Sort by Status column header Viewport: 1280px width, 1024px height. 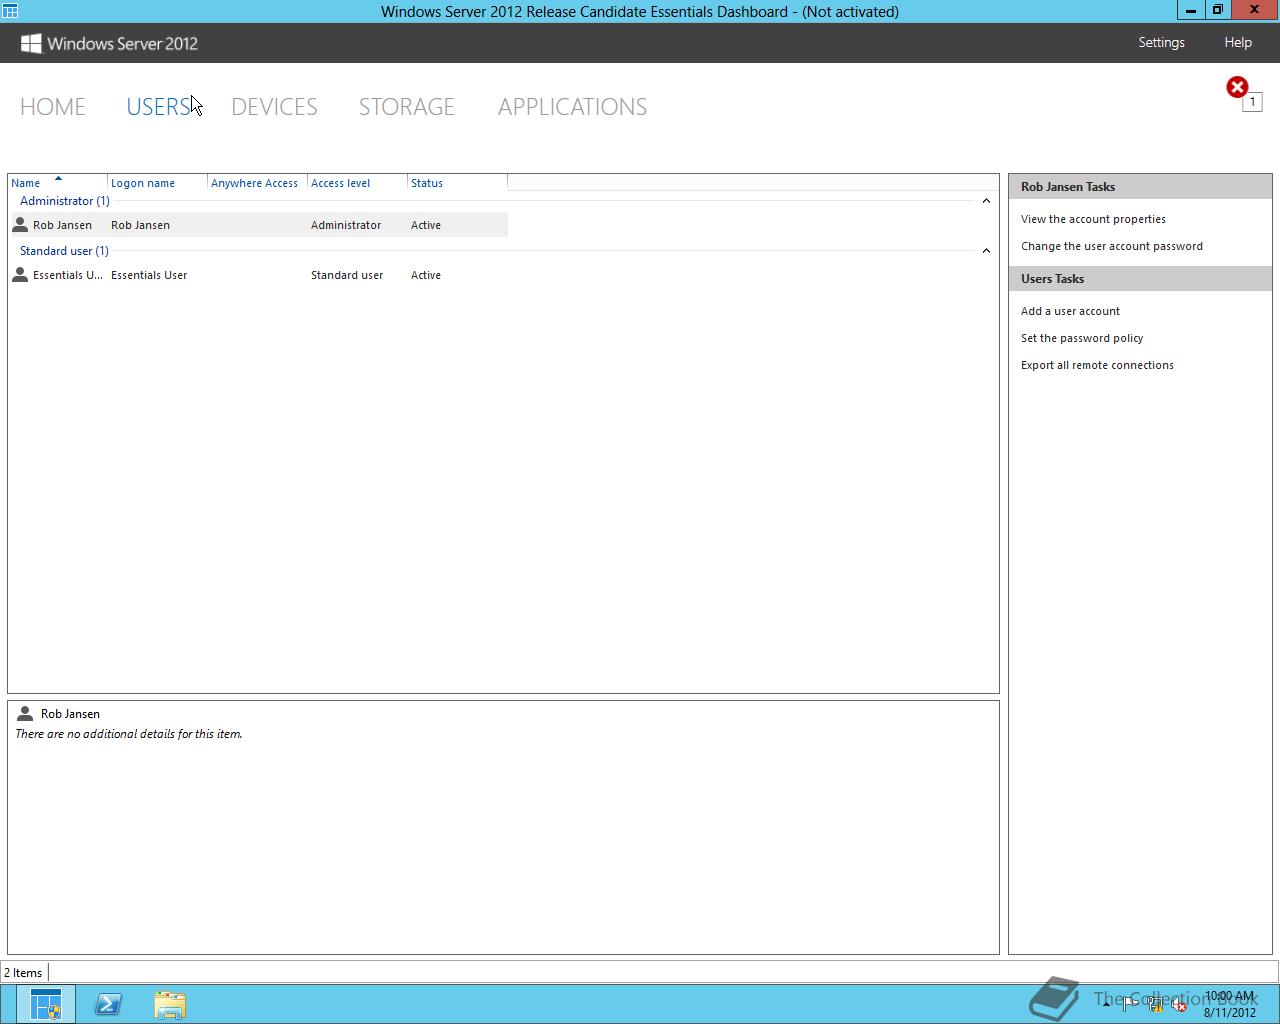(x=457, y=183)
